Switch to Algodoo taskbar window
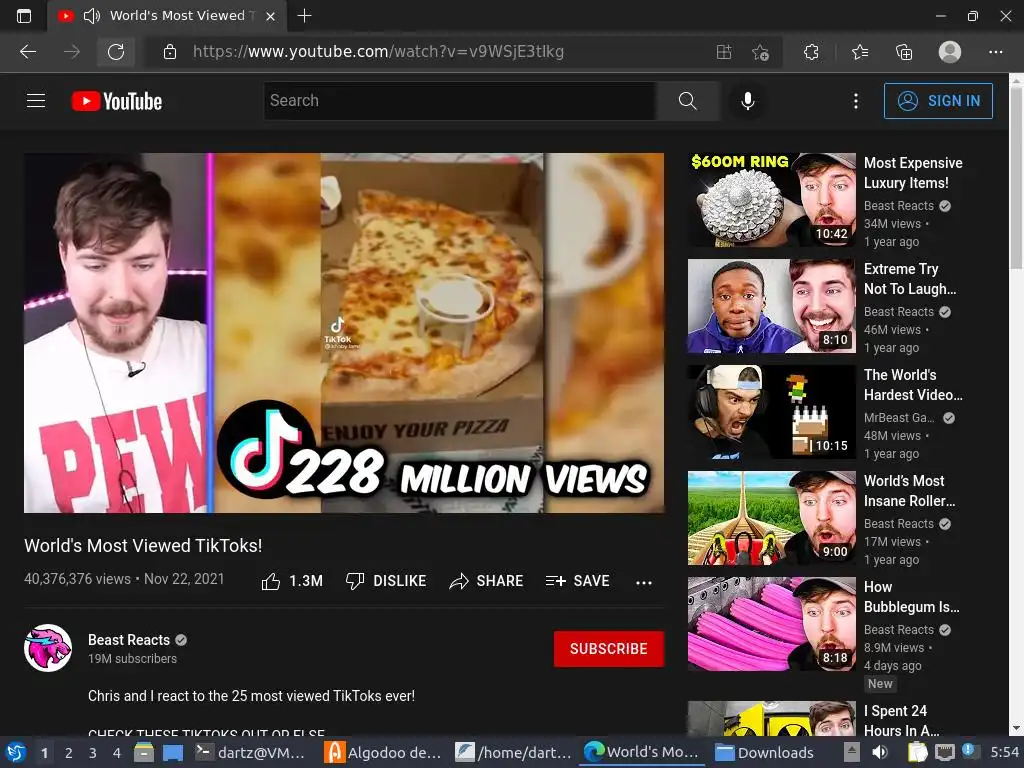The height and width of the screenshot is (768, 1024). pos(383,752)
